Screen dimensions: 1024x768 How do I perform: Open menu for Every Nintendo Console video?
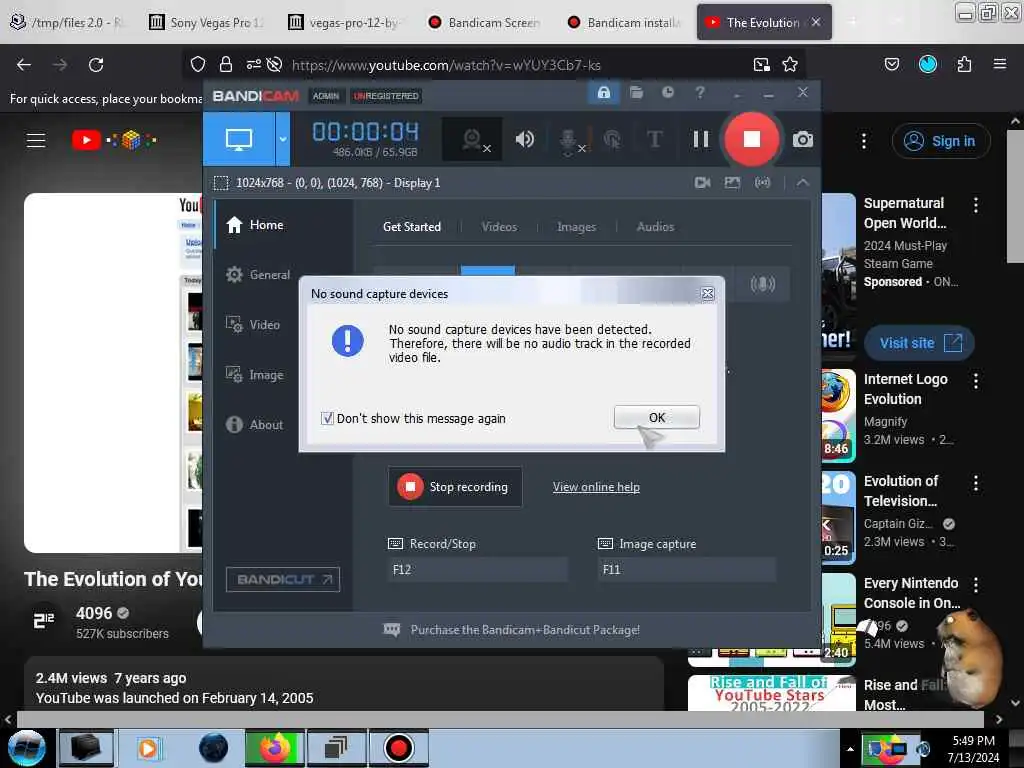(x=976, y=585)
